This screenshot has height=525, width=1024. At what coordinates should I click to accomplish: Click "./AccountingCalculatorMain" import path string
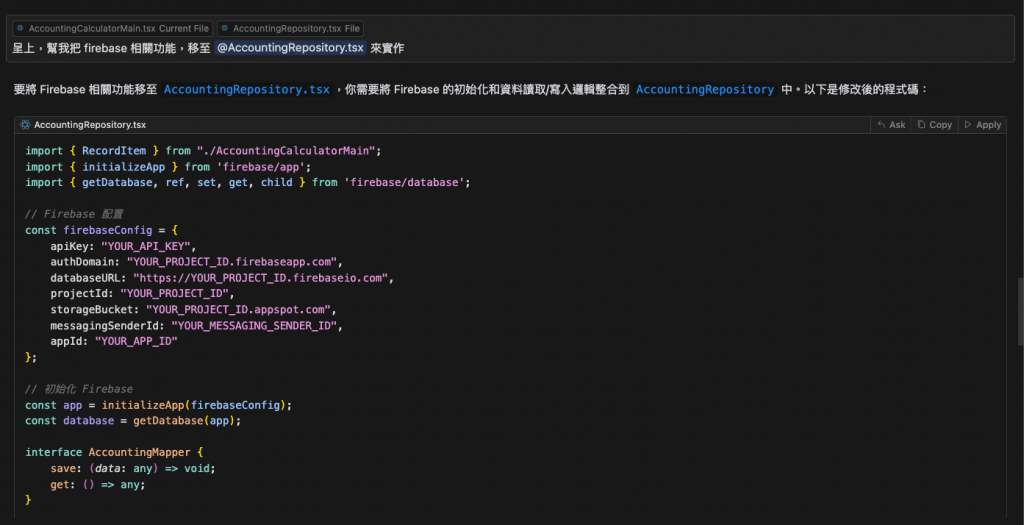tap(285, 151)
